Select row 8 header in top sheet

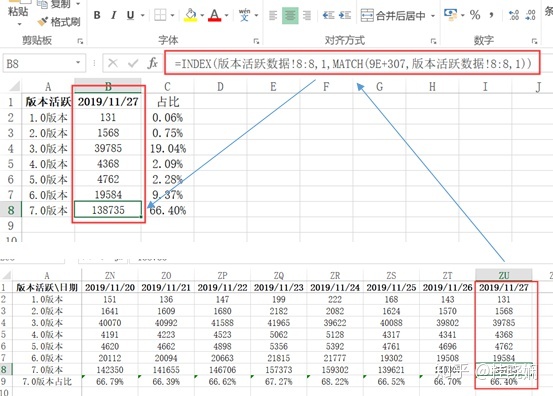(11, 210)
